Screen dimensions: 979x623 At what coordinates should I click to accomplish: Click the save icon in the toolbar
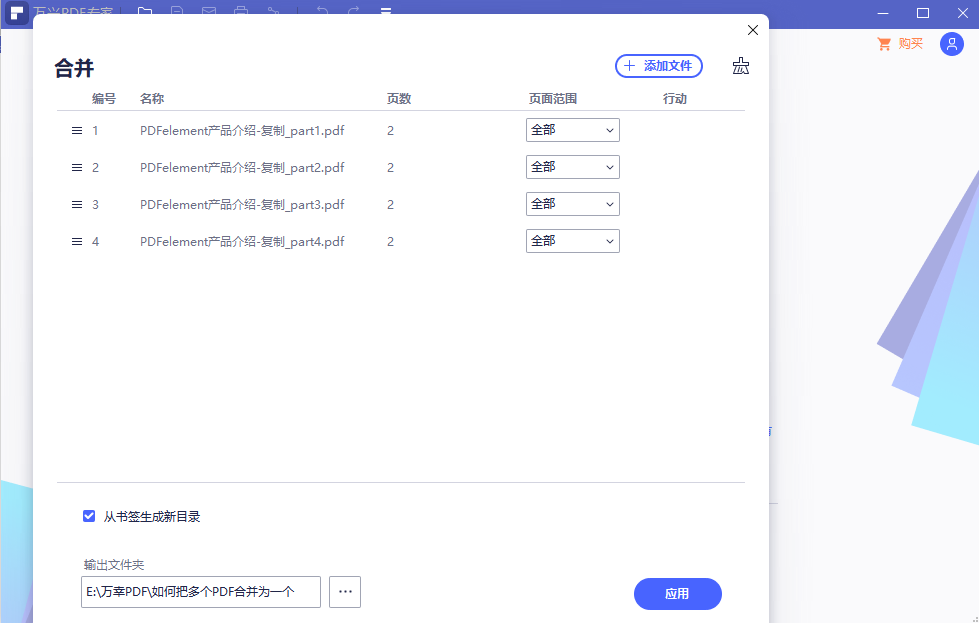click(176, 10)
